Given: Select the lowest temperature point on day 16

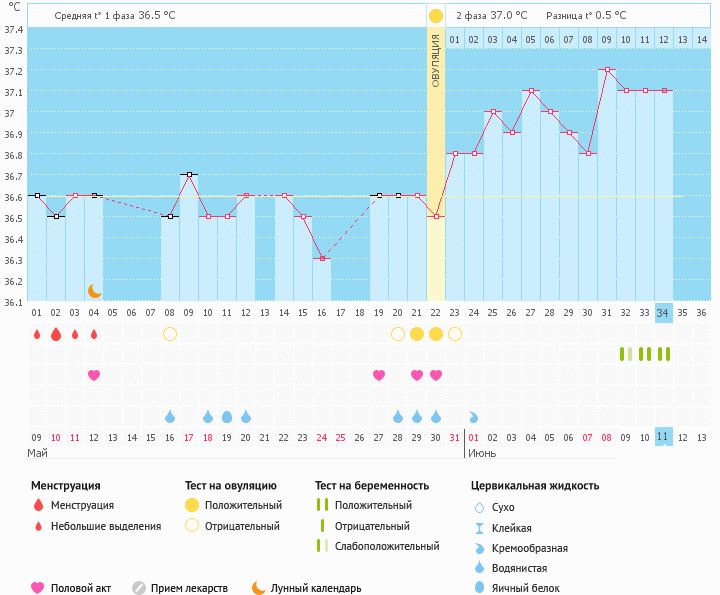Looking at the screenshot, I should coord(322,258).
